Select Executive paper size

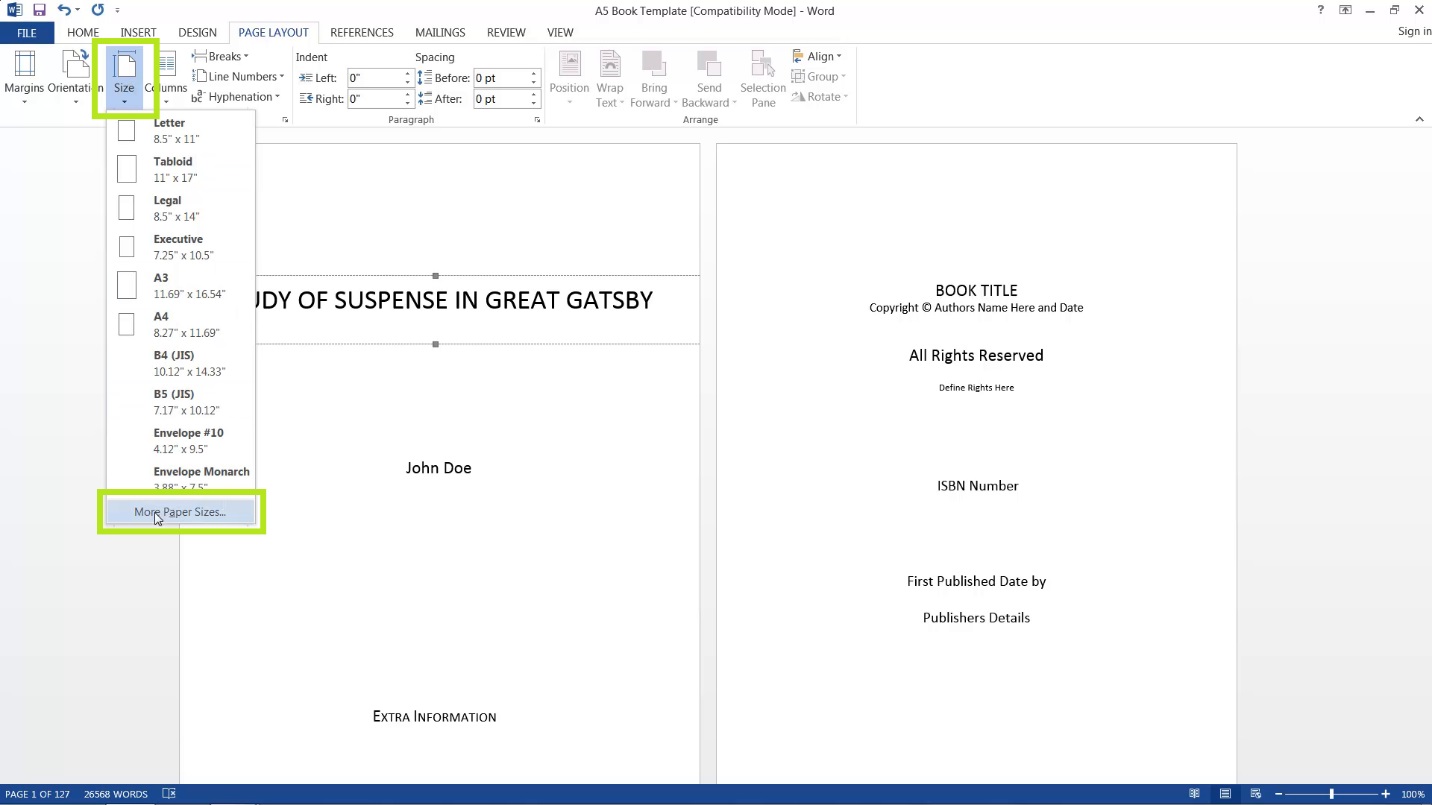(181, 247)
